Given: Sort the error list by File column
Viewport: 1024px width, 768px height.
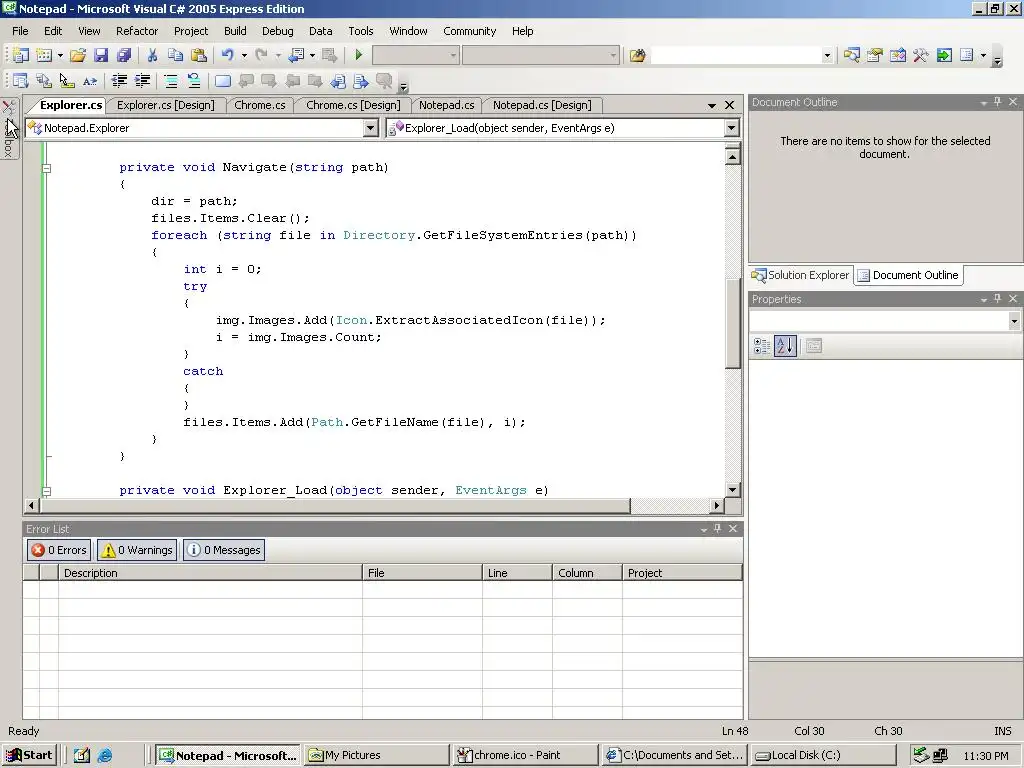Looking at the screenshot, I should click(x=423, y=573).
